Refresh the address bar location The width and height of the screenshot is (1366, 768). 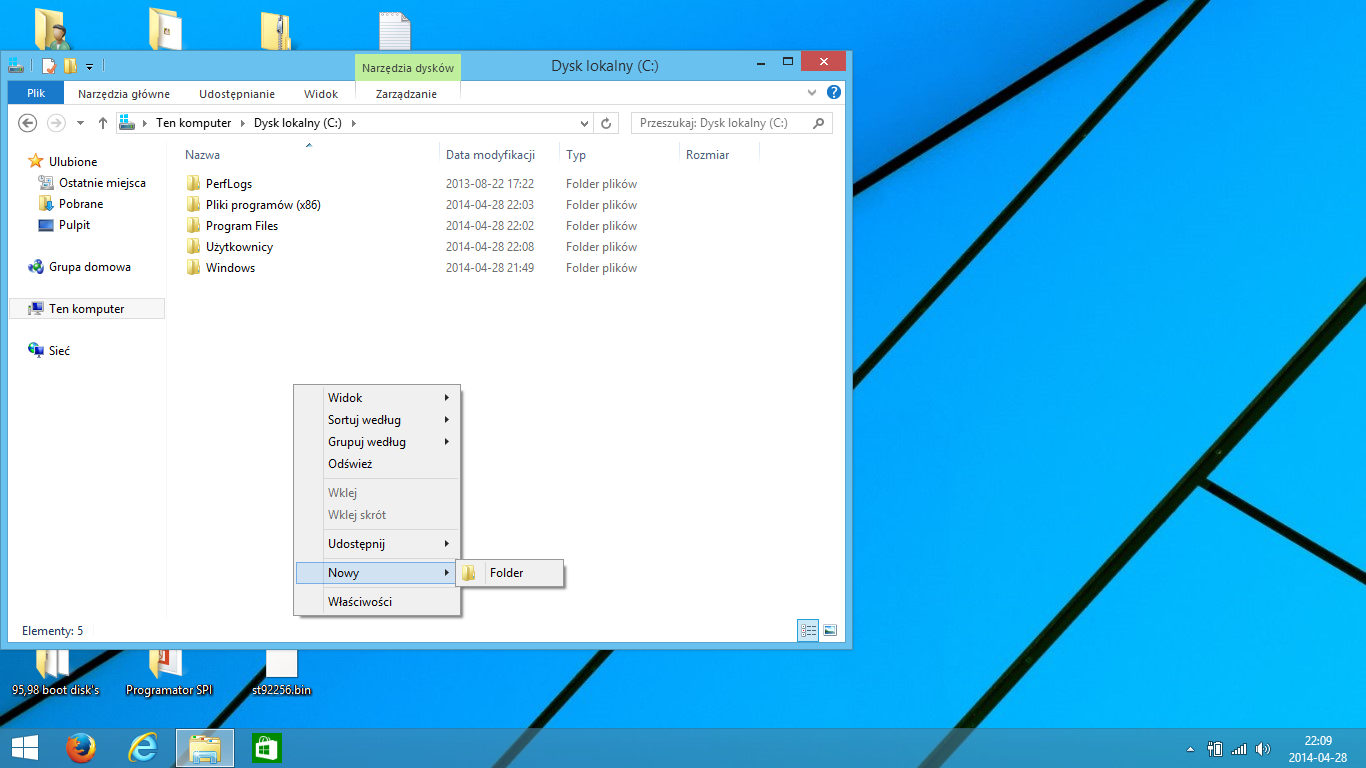[605, 123]
